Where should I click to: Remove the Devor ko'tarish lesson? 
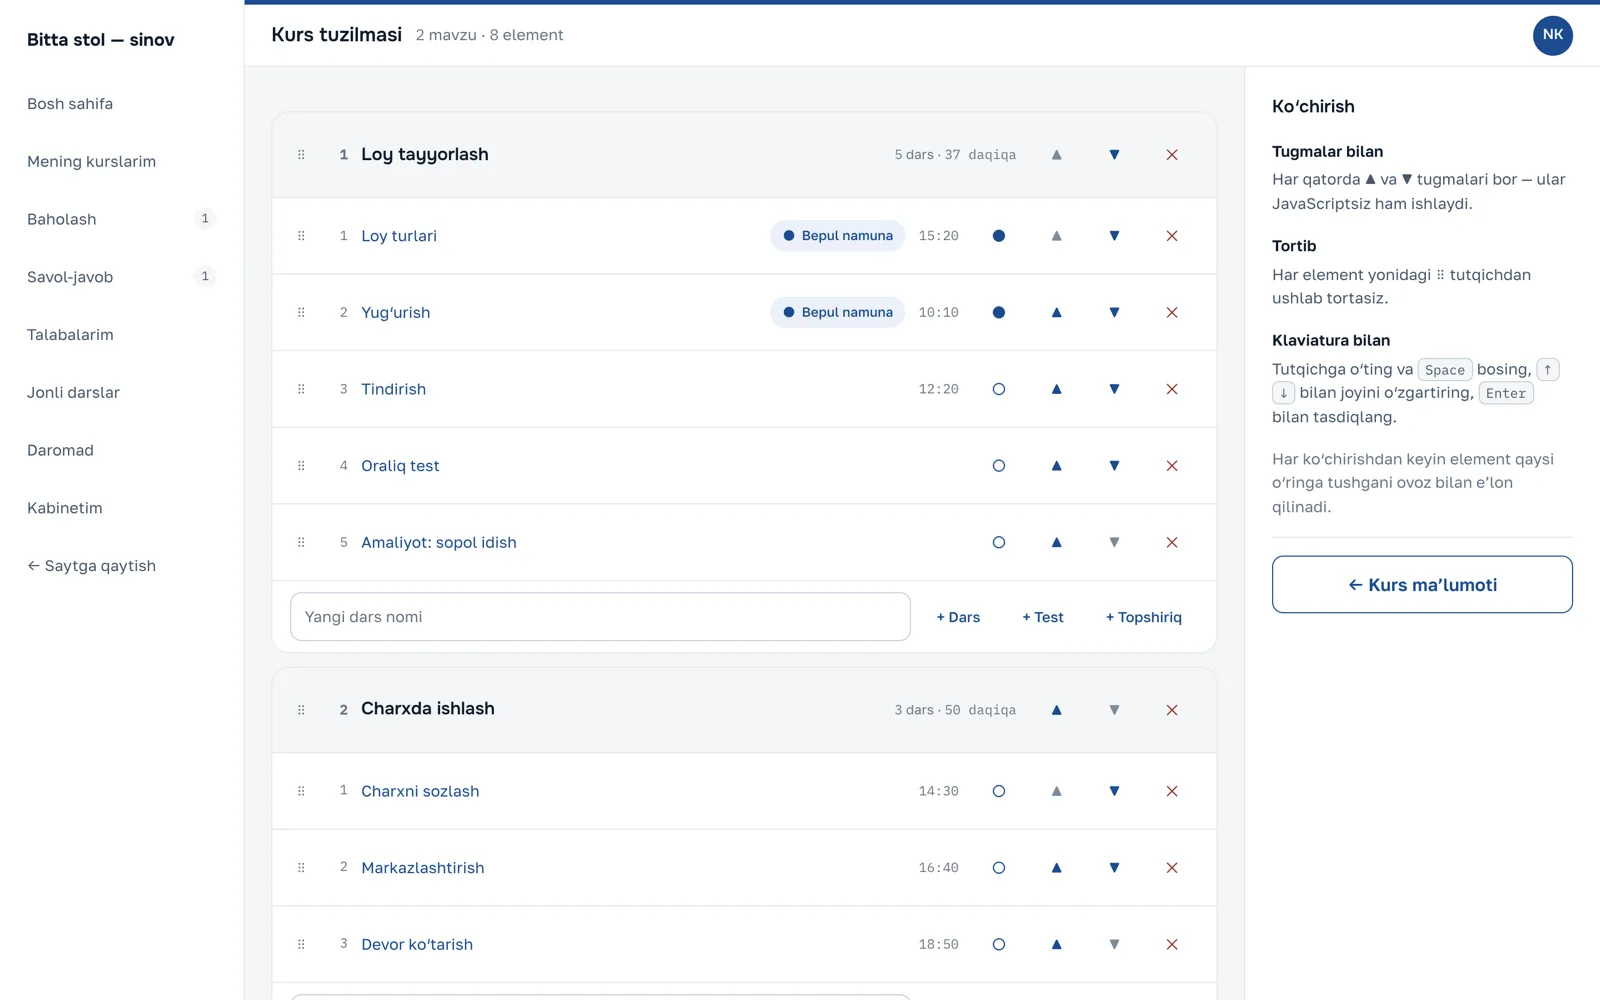point(1172,944)
